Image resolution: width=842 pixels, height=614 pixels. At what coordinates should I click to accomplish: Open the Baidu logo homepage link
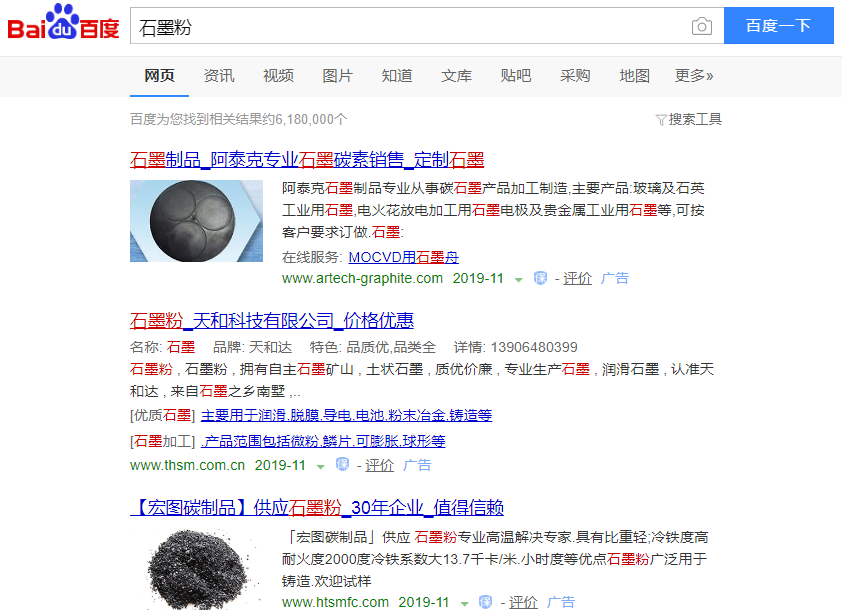(63, 23)
